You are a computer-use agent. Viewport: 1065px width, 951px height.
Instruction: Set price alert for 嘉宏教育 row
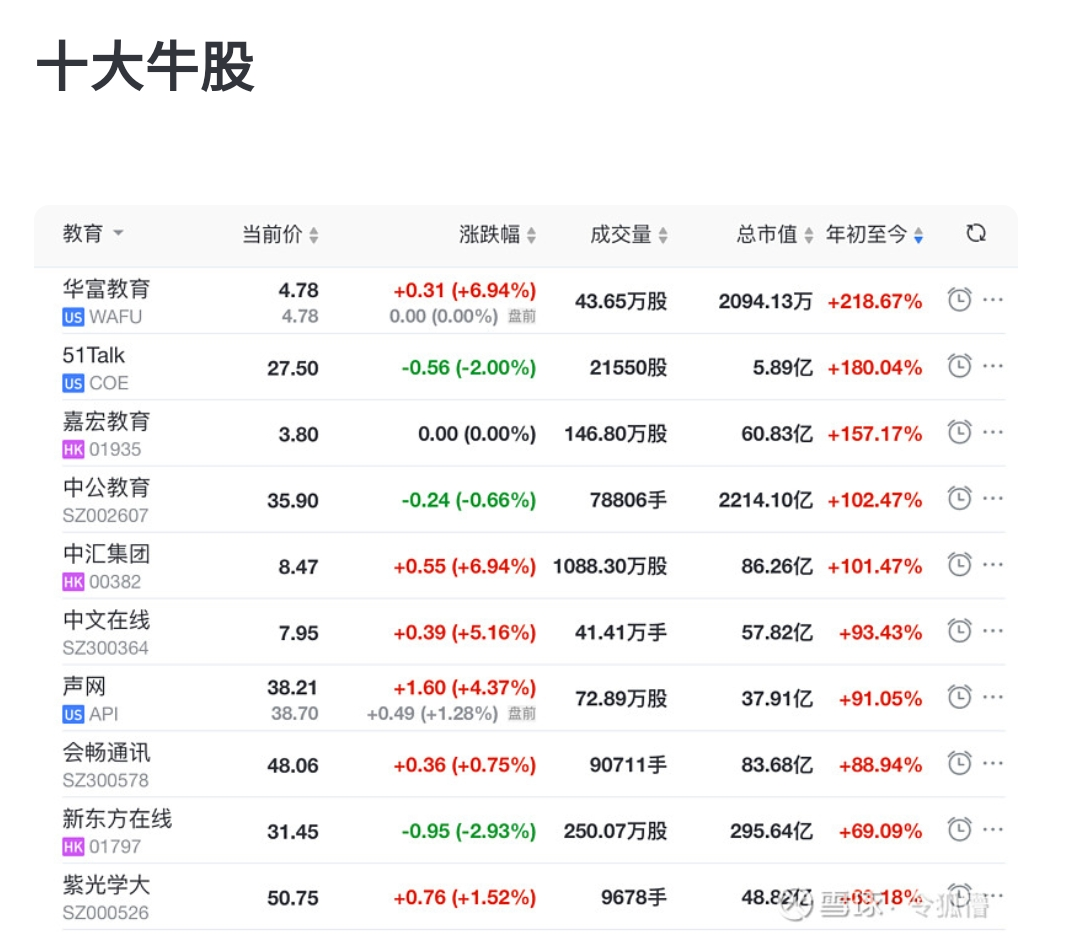pos(959,432)
